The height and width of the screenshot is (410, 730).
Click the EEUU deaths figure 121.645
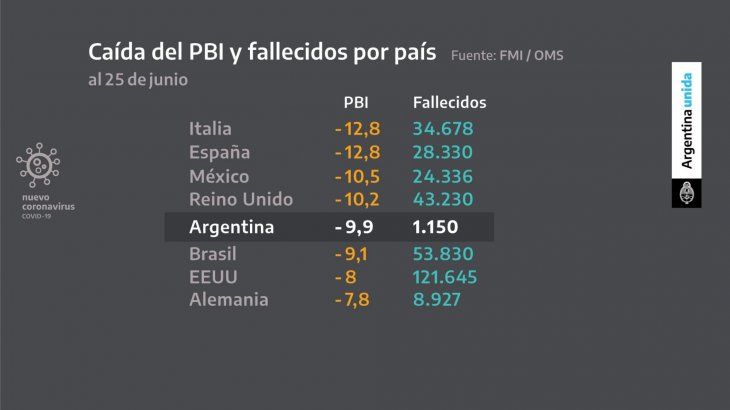tap(445, 277)
